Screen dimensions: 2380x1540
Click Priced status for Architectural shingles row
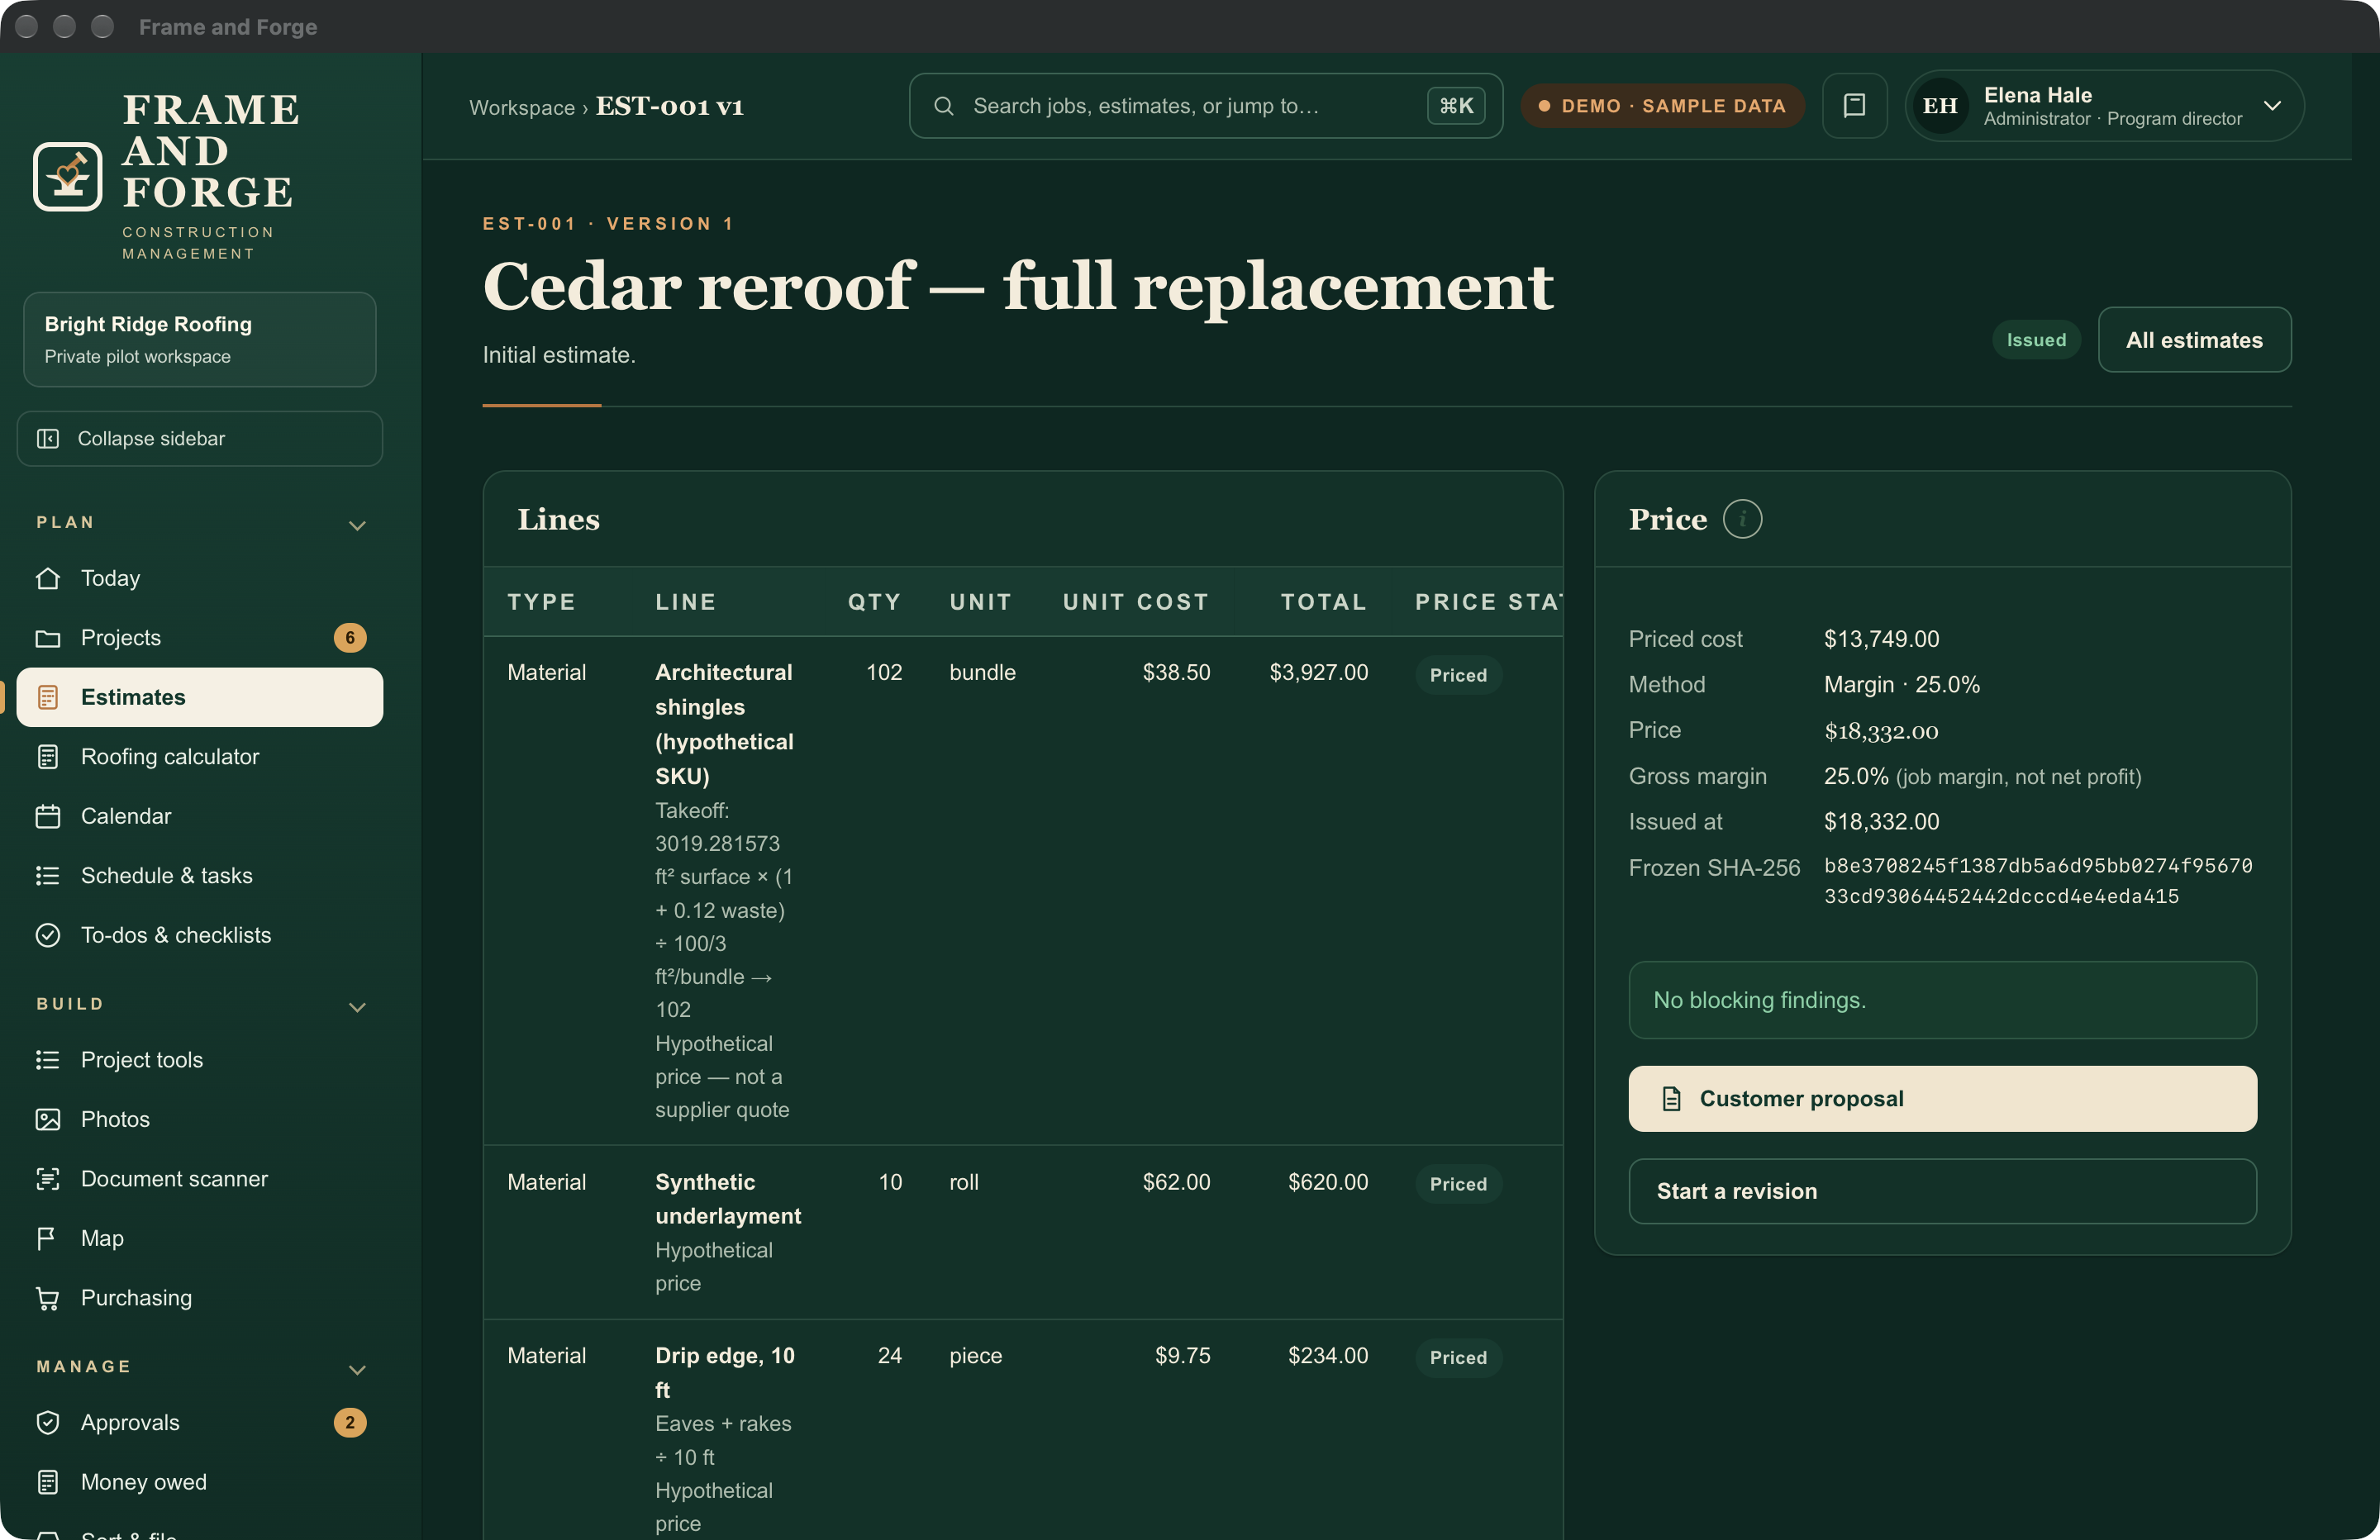(x=1458, y=675)
